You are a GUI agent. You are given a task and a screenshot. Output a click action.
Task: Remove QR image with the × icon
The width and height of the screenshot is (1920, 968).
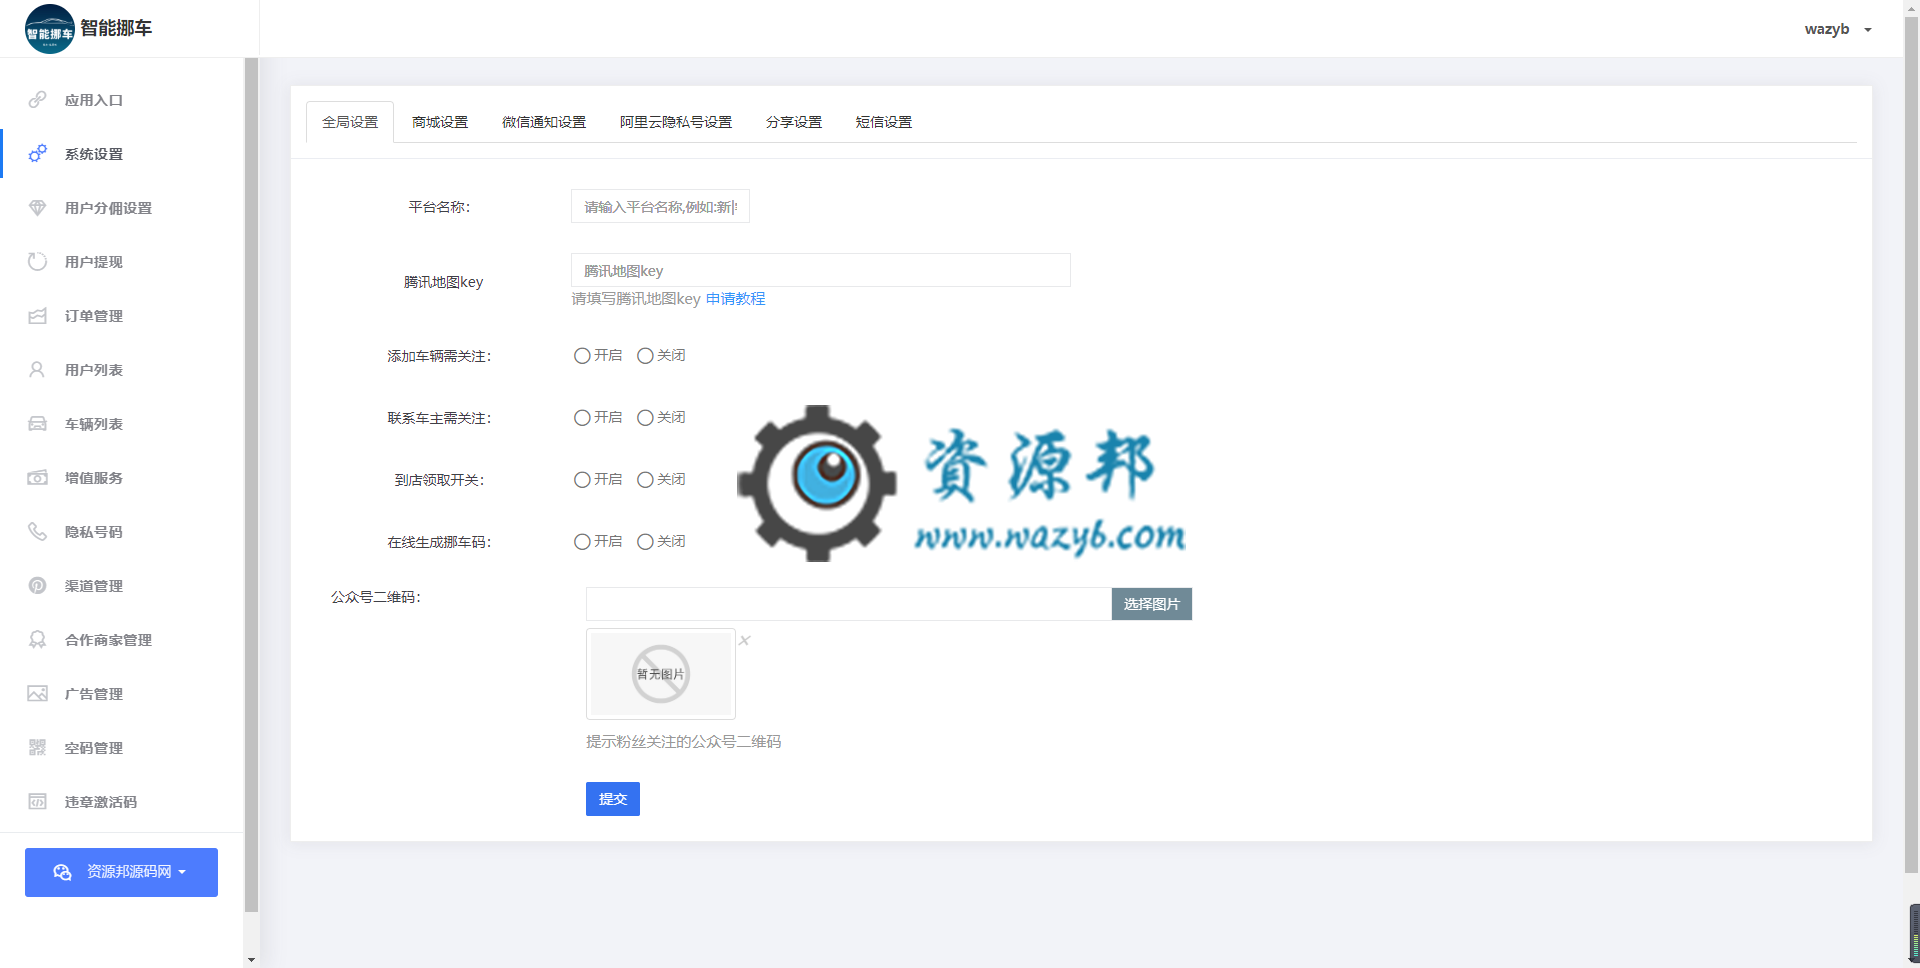click(x=744, y=640)
